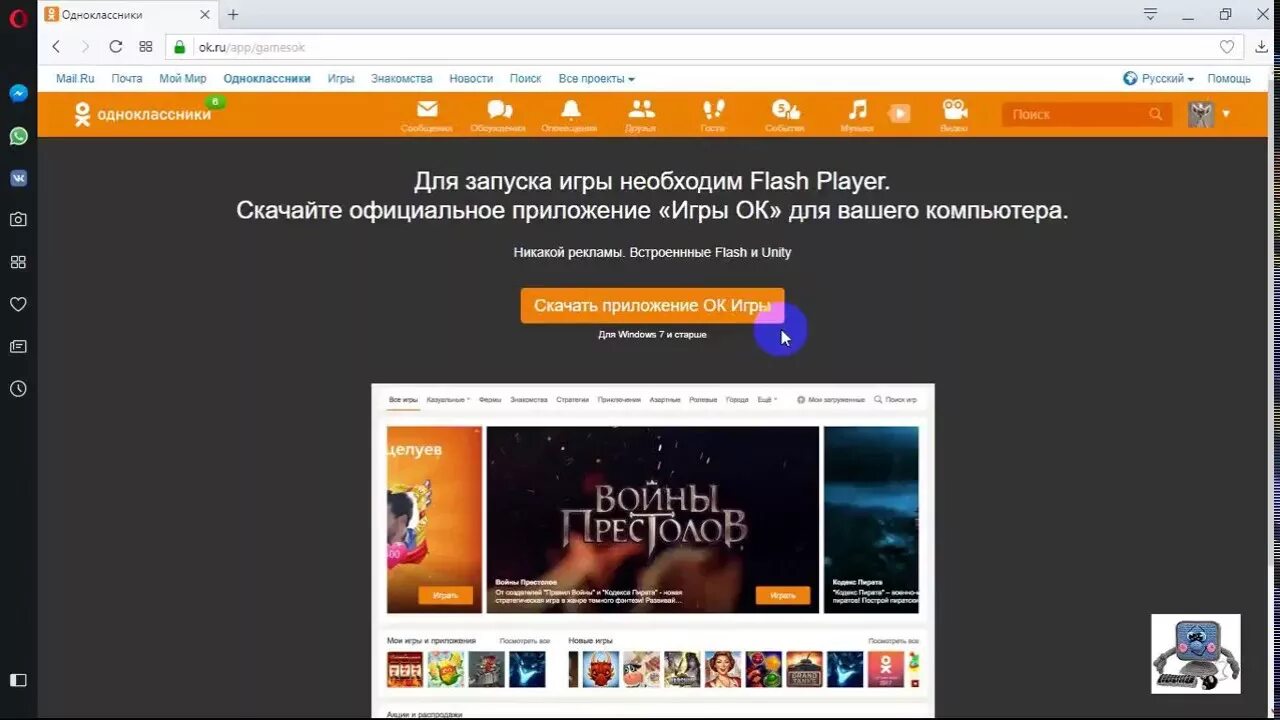The image size is (1280, 720).
Task: Expand the profile avatar dropdown arrow
Action: 1226,114
